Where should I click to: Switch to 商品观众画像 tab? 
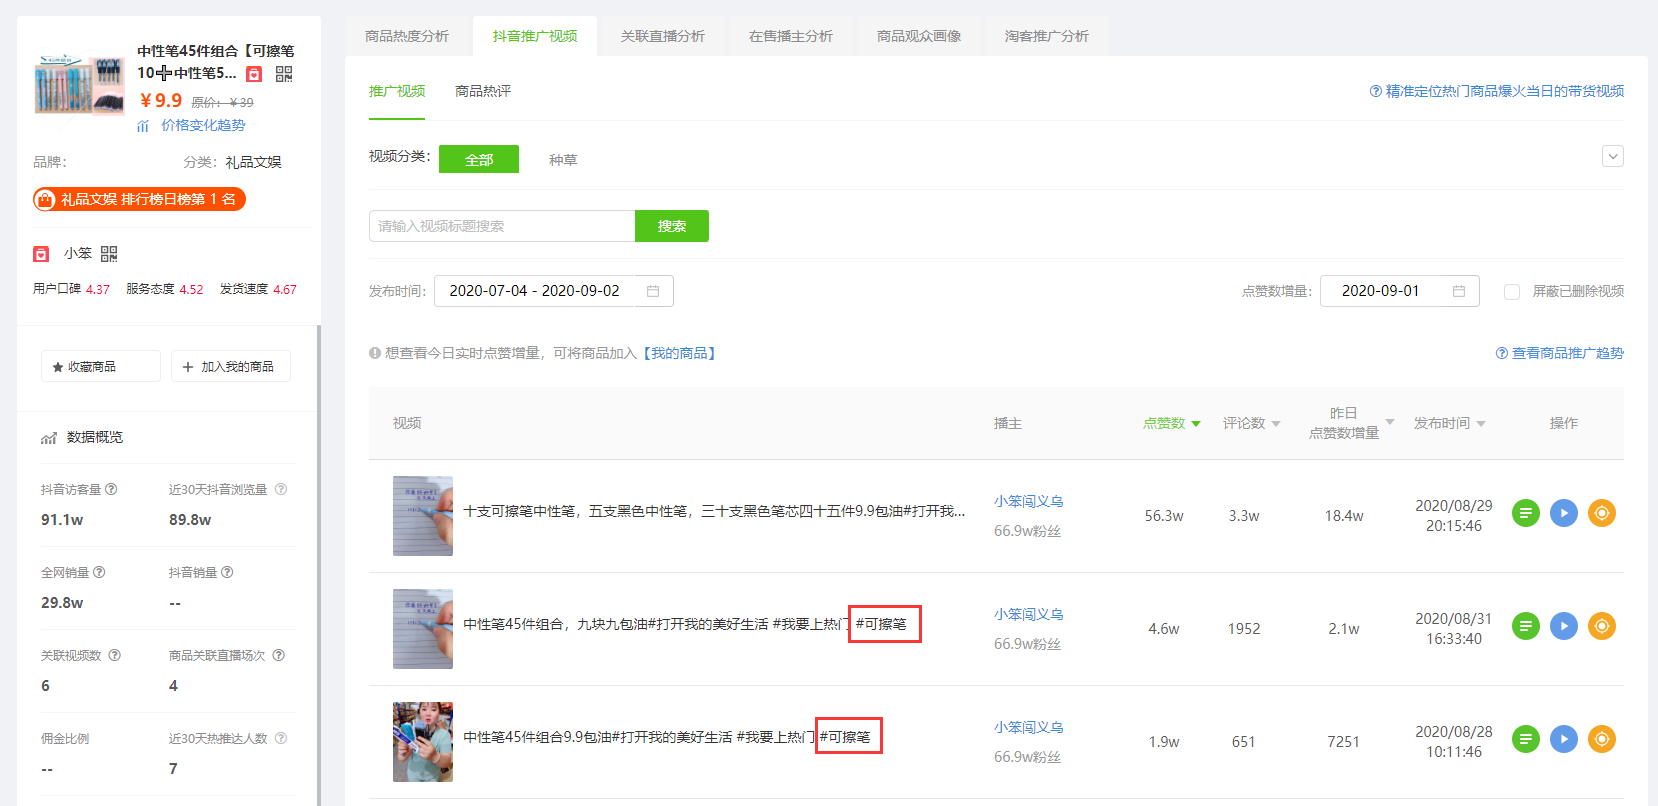[x=919, y=36]
